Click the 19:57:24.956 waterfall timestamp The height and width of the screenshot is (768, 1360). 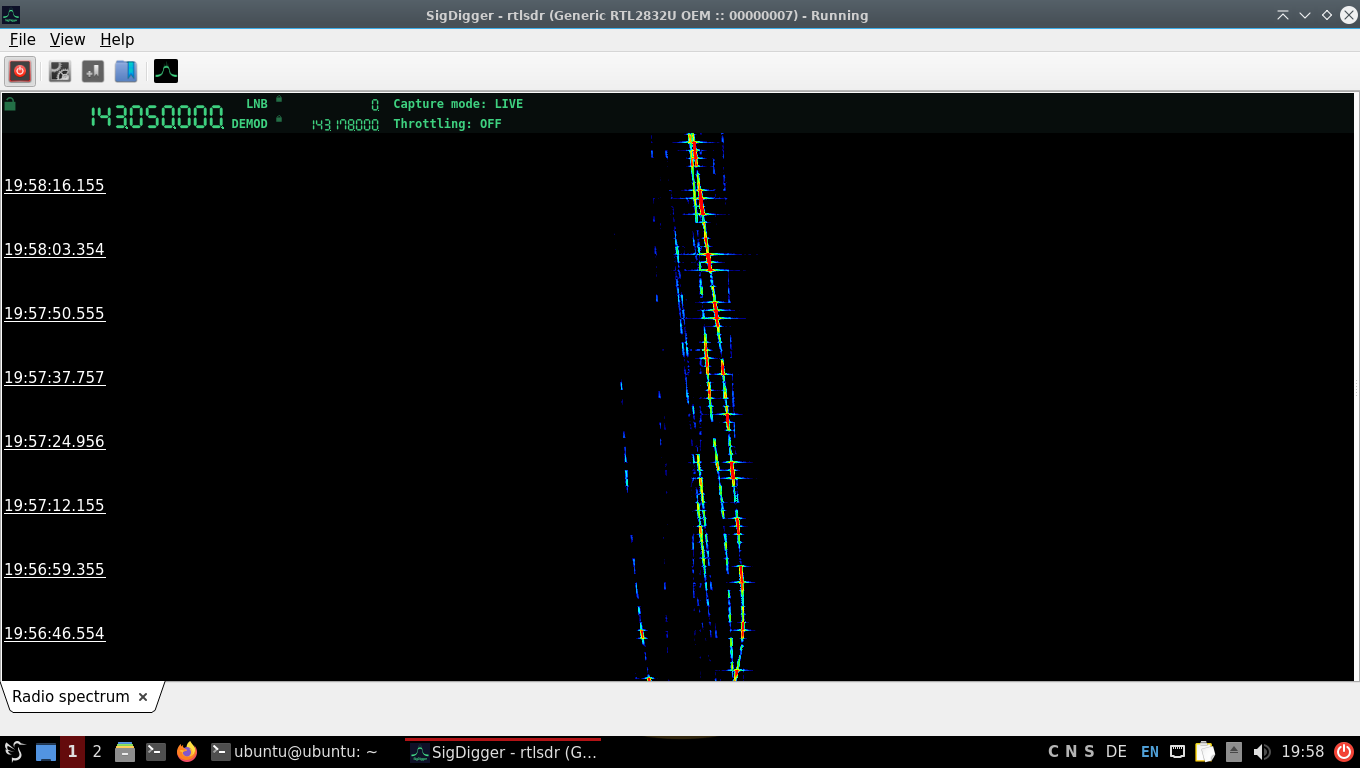pyautogui.click(x=54, y=442)
